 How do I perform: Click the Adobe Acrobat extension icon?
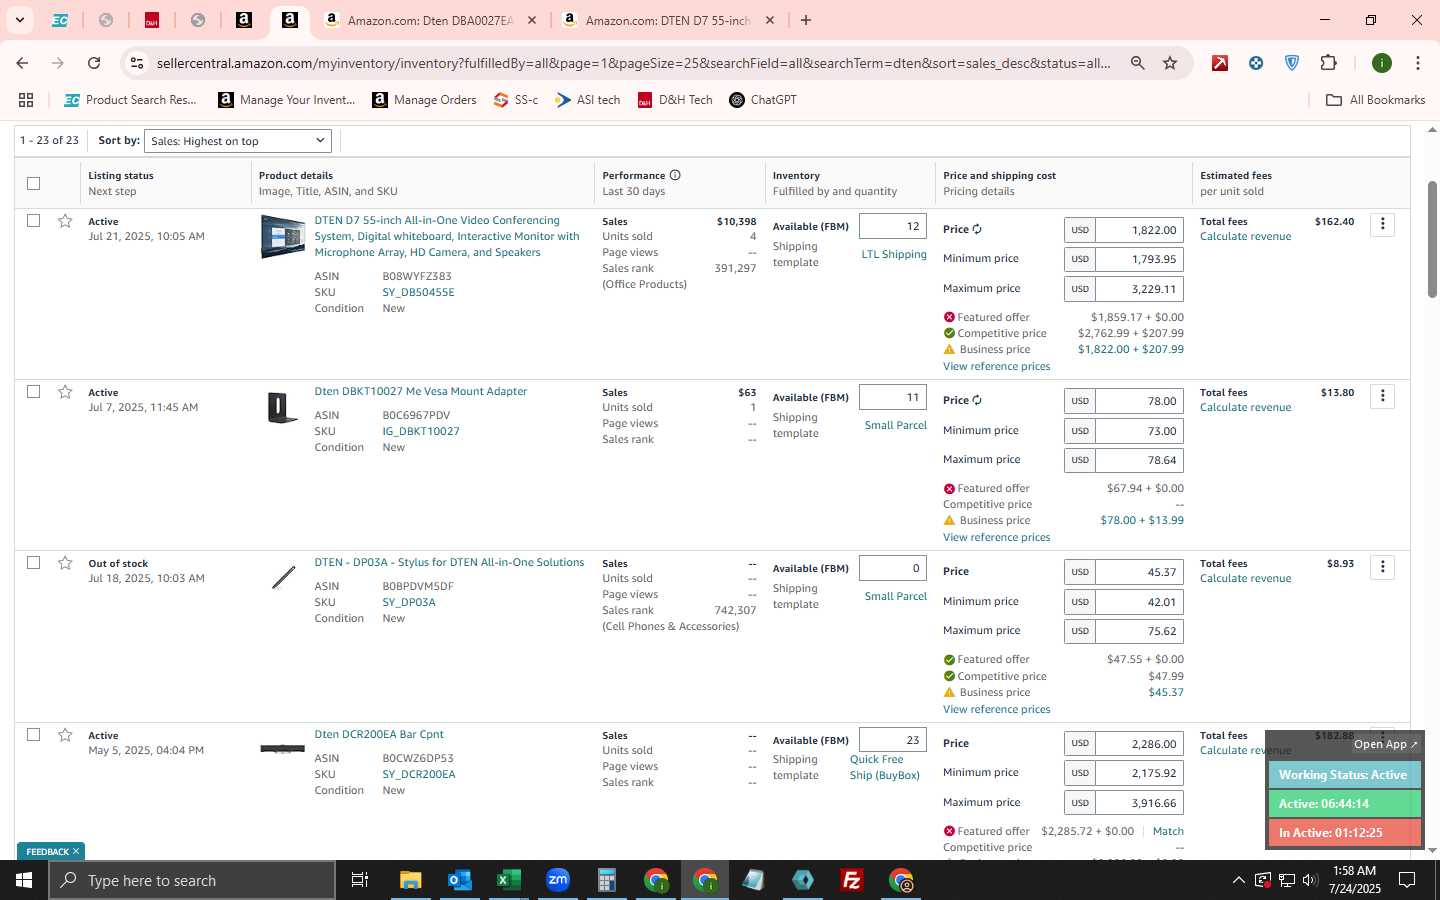1220,63
